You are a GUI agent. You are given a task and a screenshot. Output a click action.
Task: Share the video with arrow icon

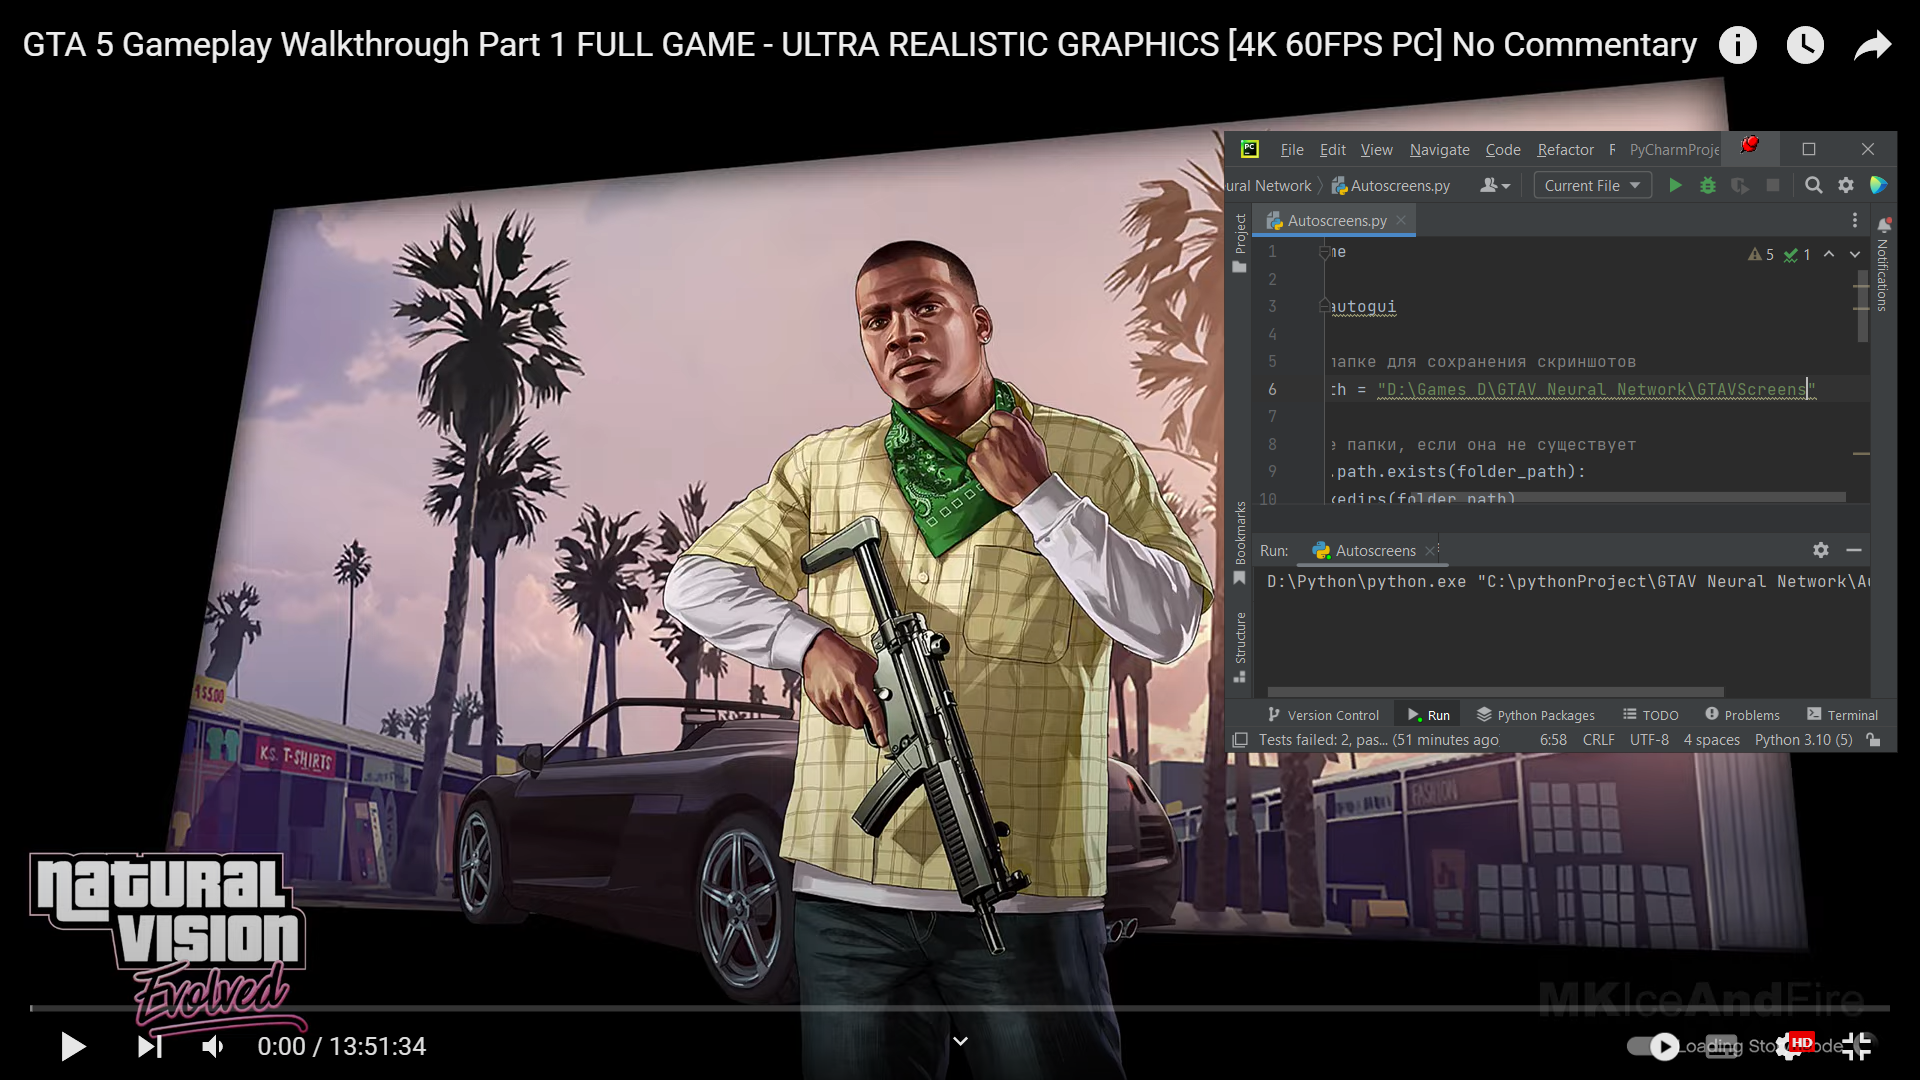click(x=1872, y=45)
